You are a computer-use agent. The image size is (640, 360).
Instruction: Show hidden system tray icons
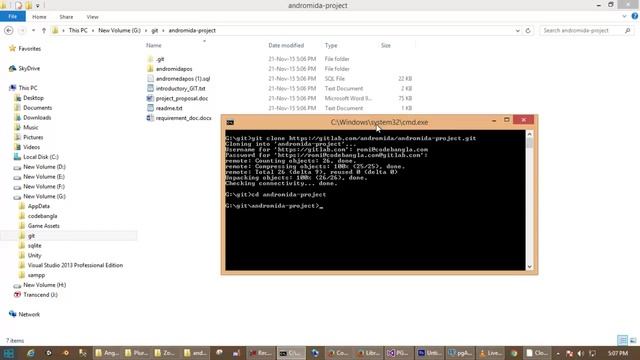[558, 353]
